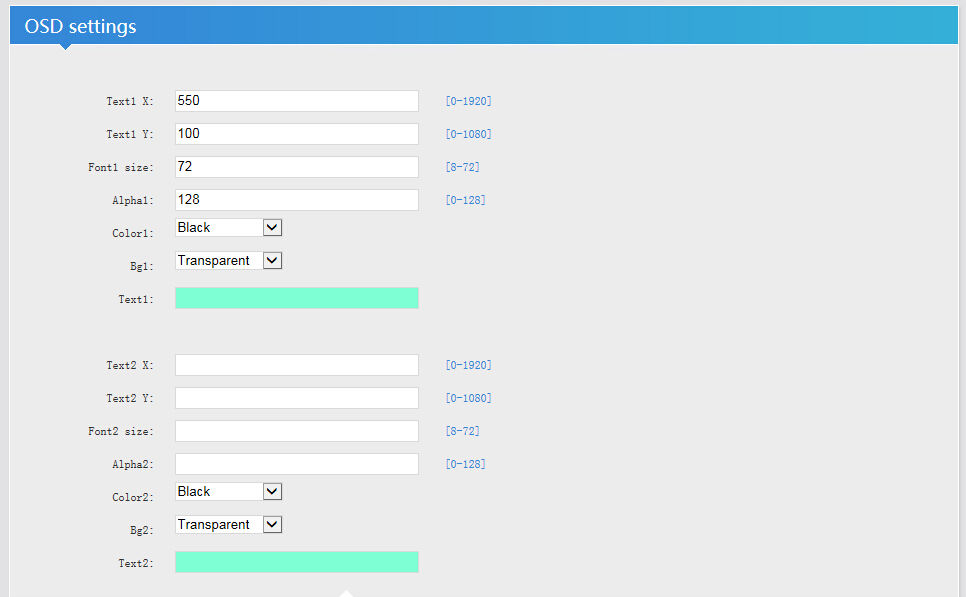Click the Text1 X range hint [0-1920]
This screenshot has height=597, width=966.
(468, 101)
